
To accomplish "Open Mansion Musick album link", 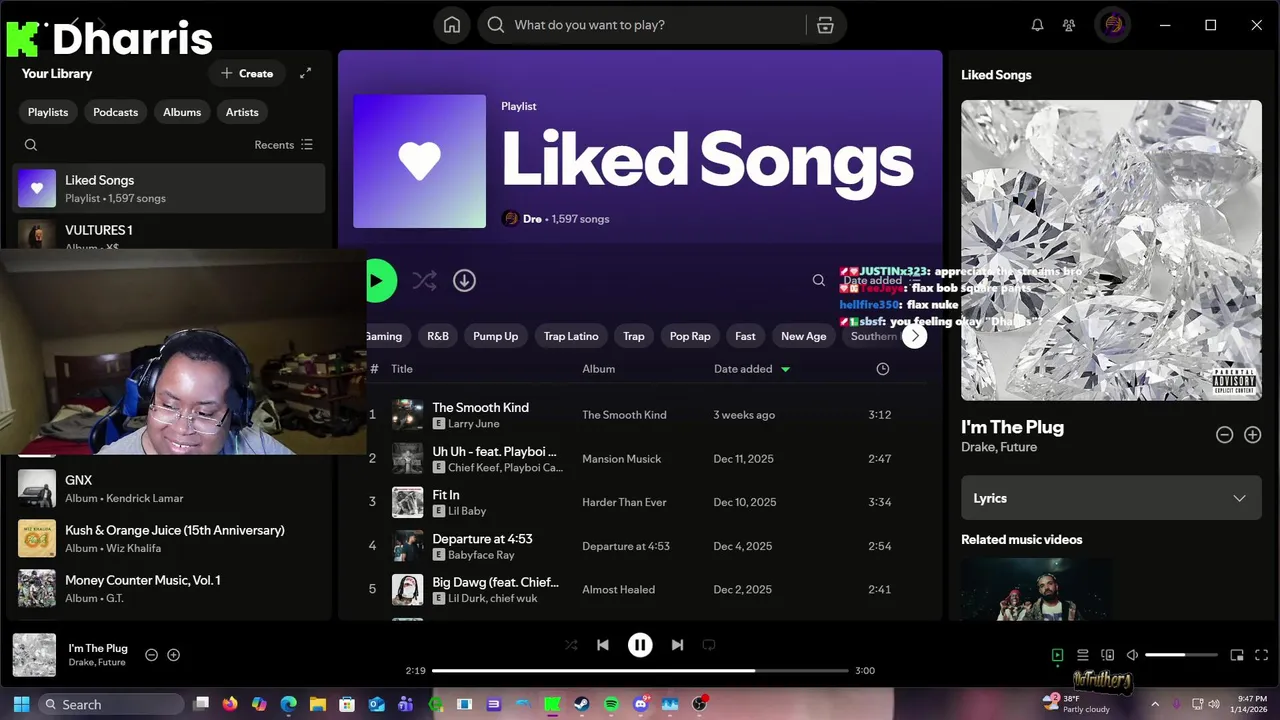I will tap(622, 459).
